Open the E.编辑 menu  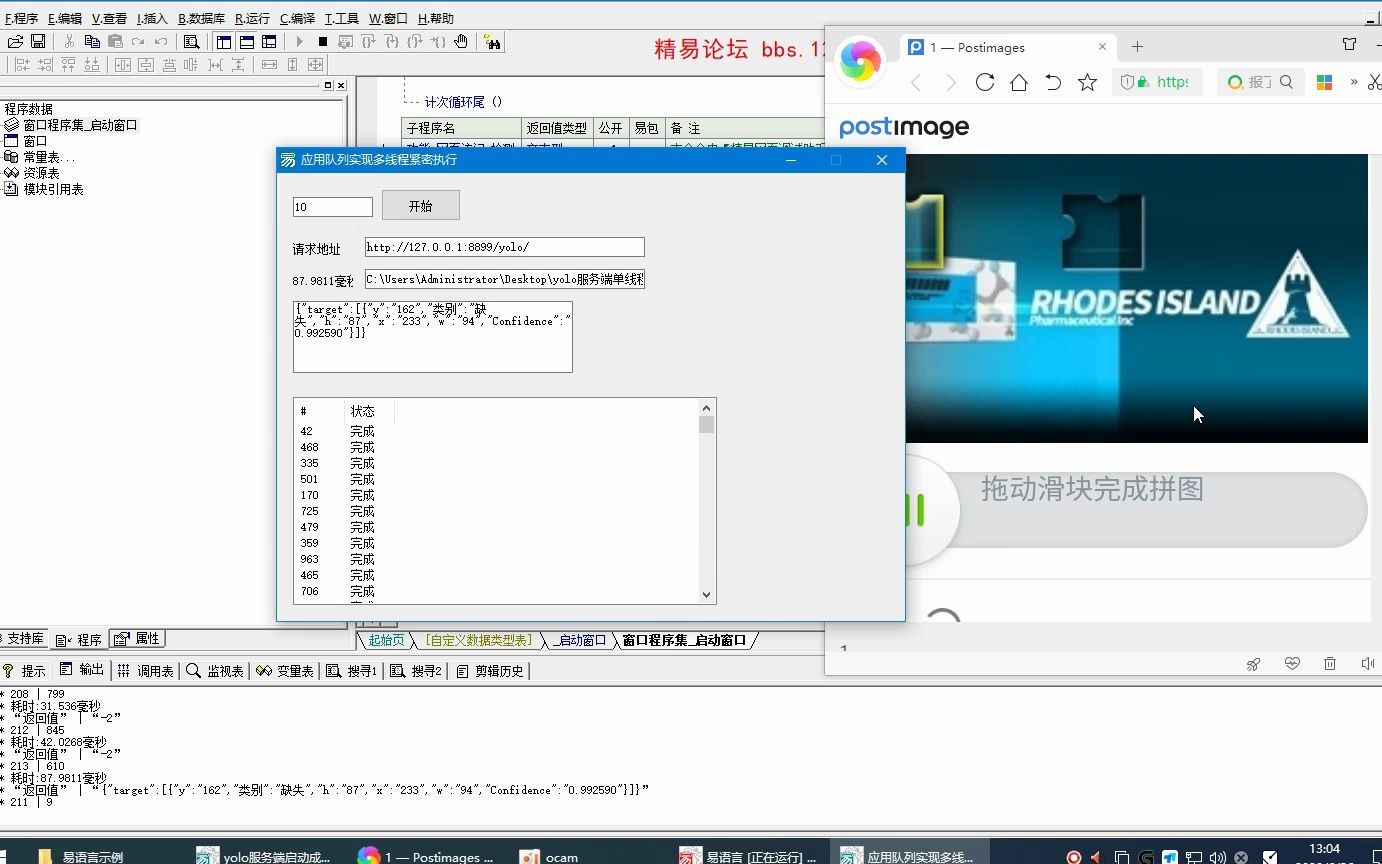tap(65, 18)
